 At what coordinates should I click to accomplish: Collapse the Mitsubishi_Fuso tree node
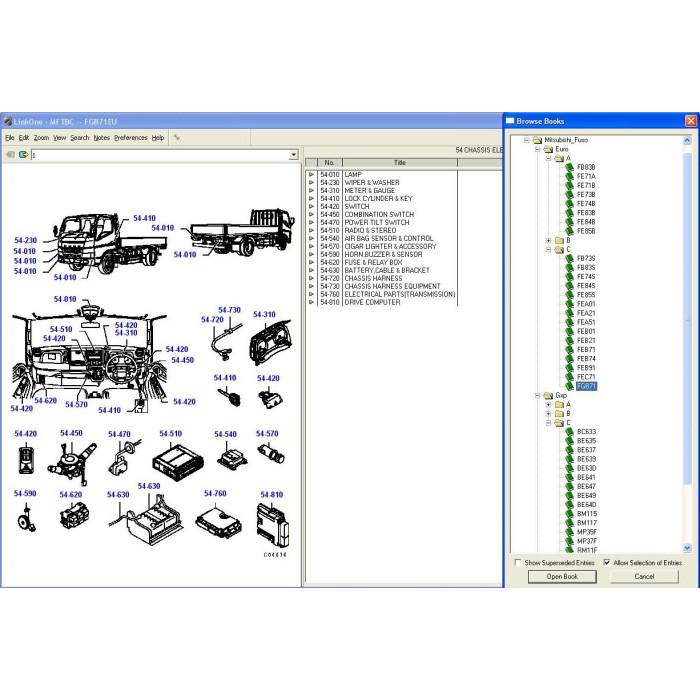pos(527,140)
